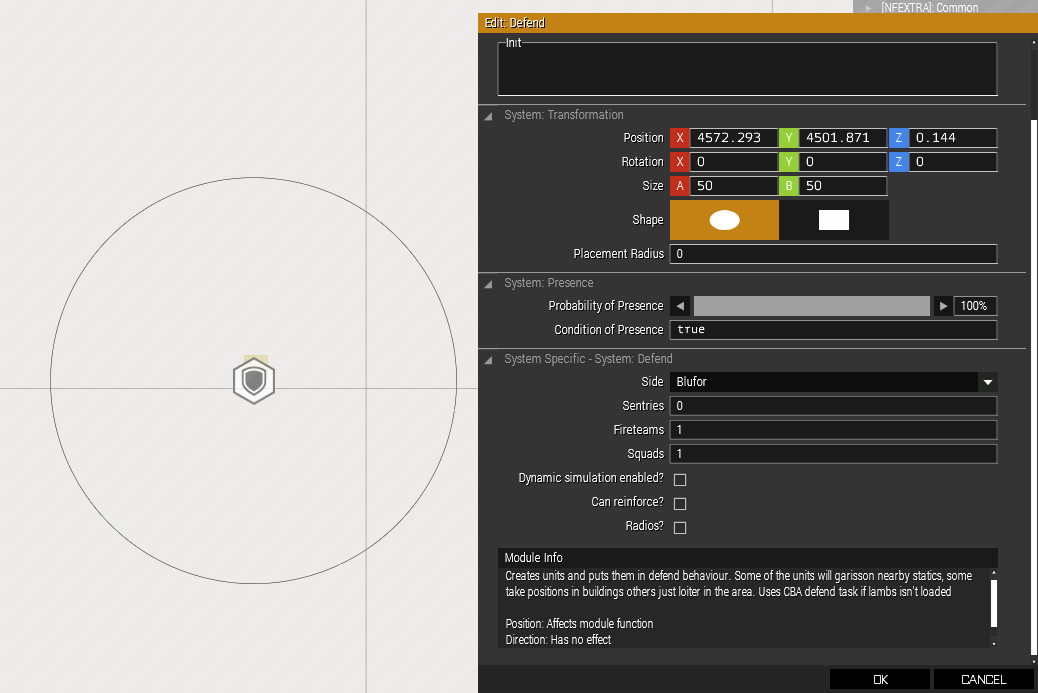The height and width of the screenshot is (693, 1038).
Task: Open the Side dropdown showing Blufor
Action: click(833, 382)
